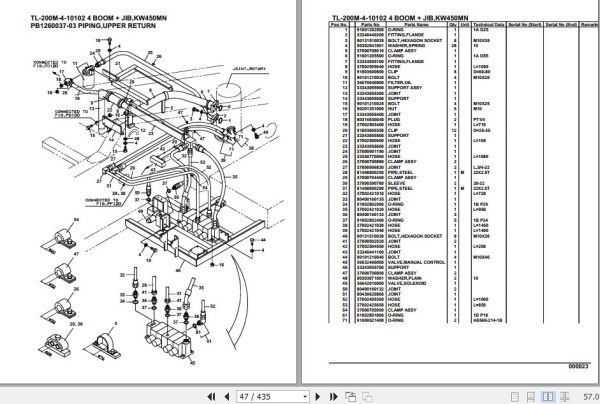This screenshot has width=600, height=404.
Task: Switch to continuous scrolling page layout
Action: pos(531,397)
